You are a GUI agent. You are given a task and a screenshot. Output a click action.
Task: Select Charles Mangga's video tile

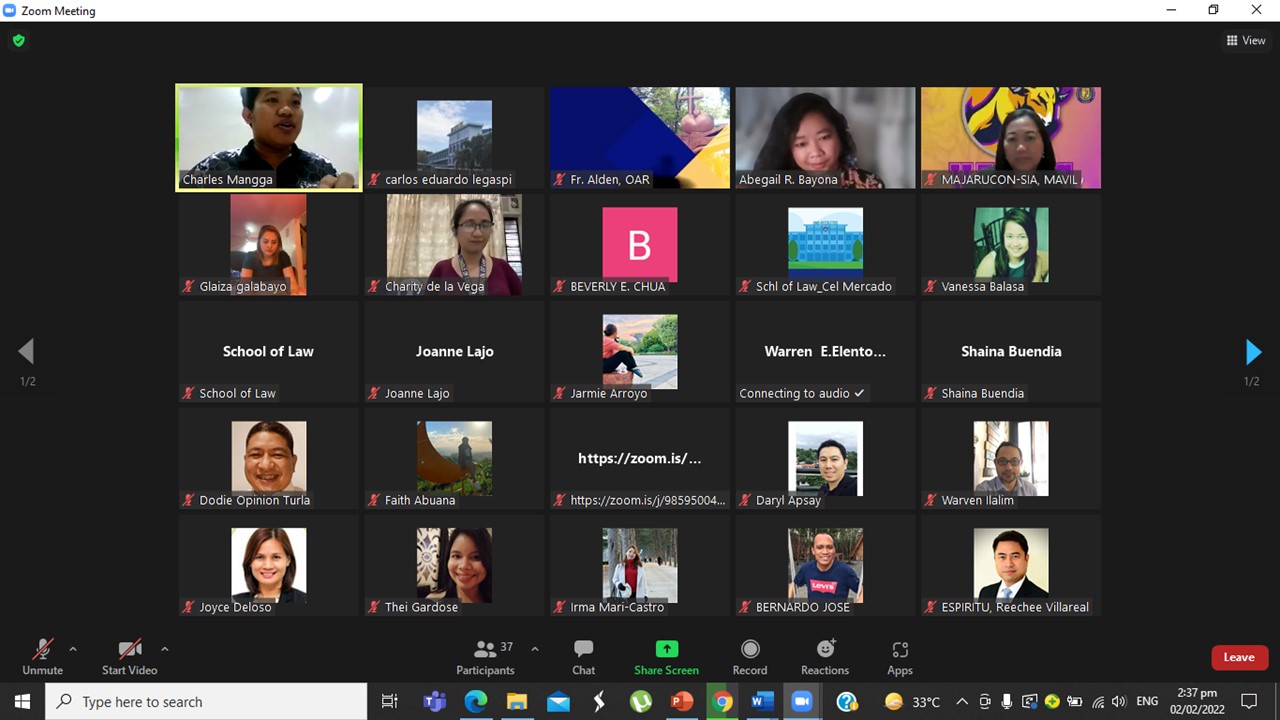(x=268, y=137)
